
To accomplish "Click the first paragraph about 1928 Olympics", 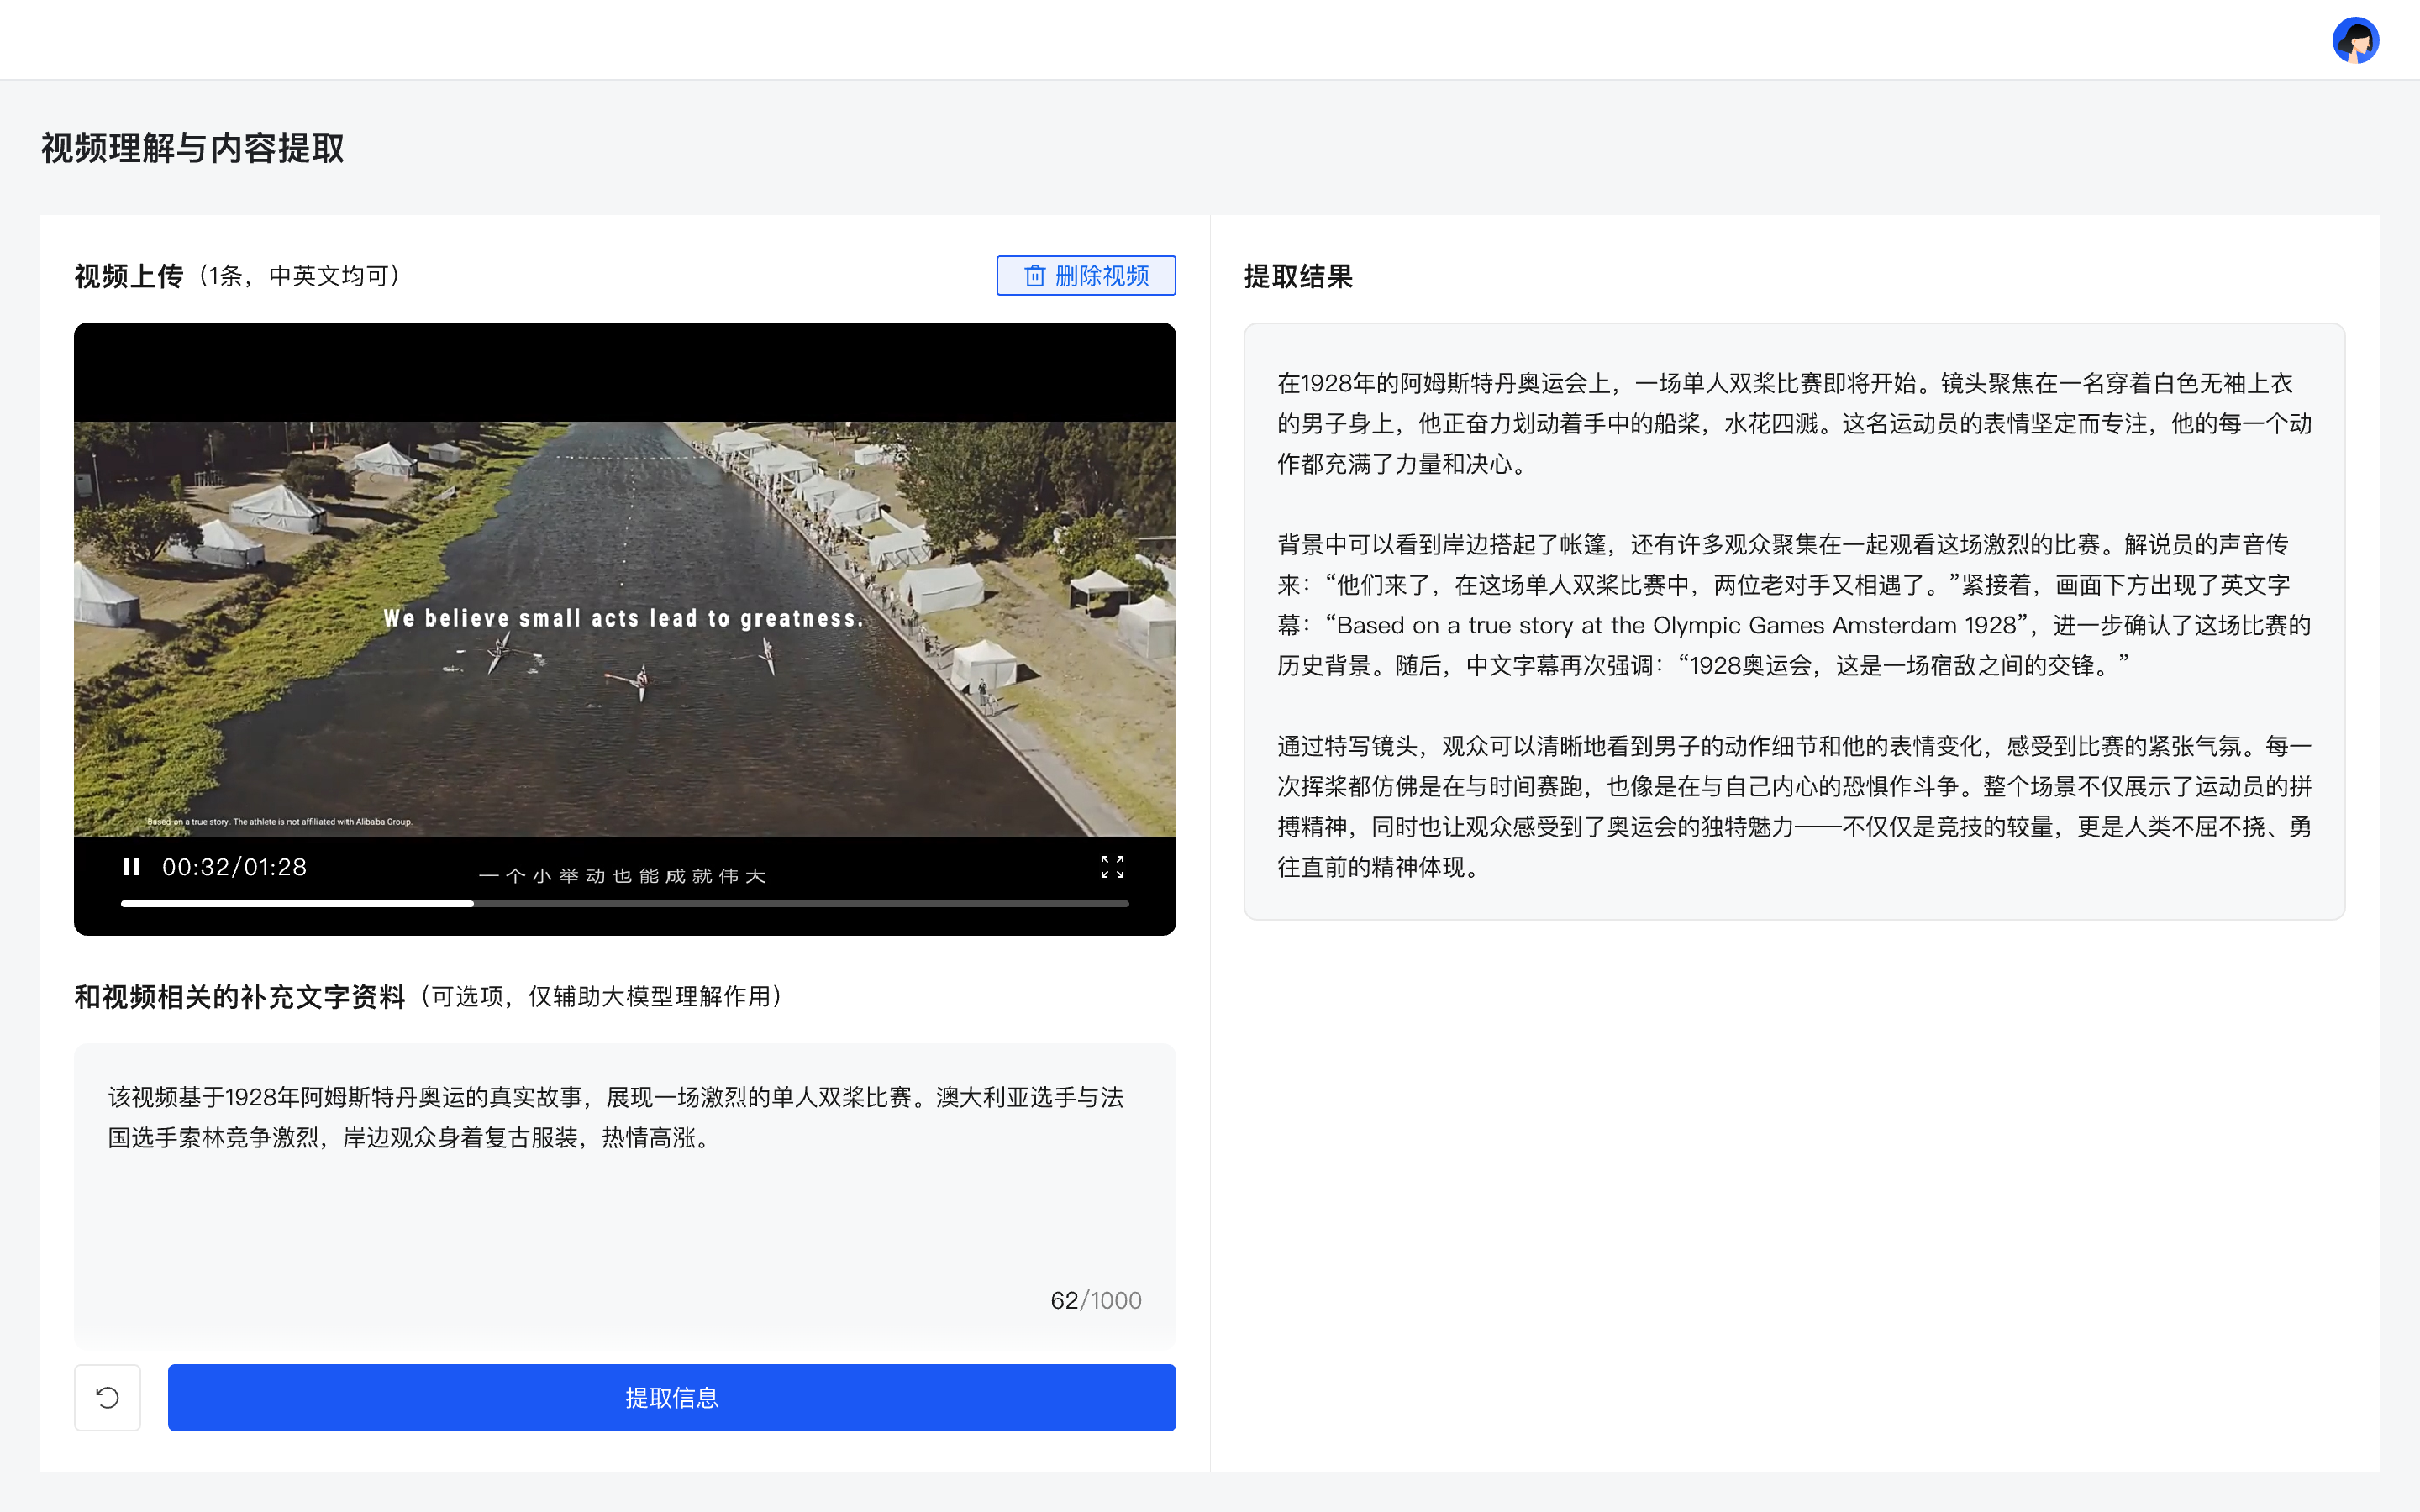I will (1794, 423).
